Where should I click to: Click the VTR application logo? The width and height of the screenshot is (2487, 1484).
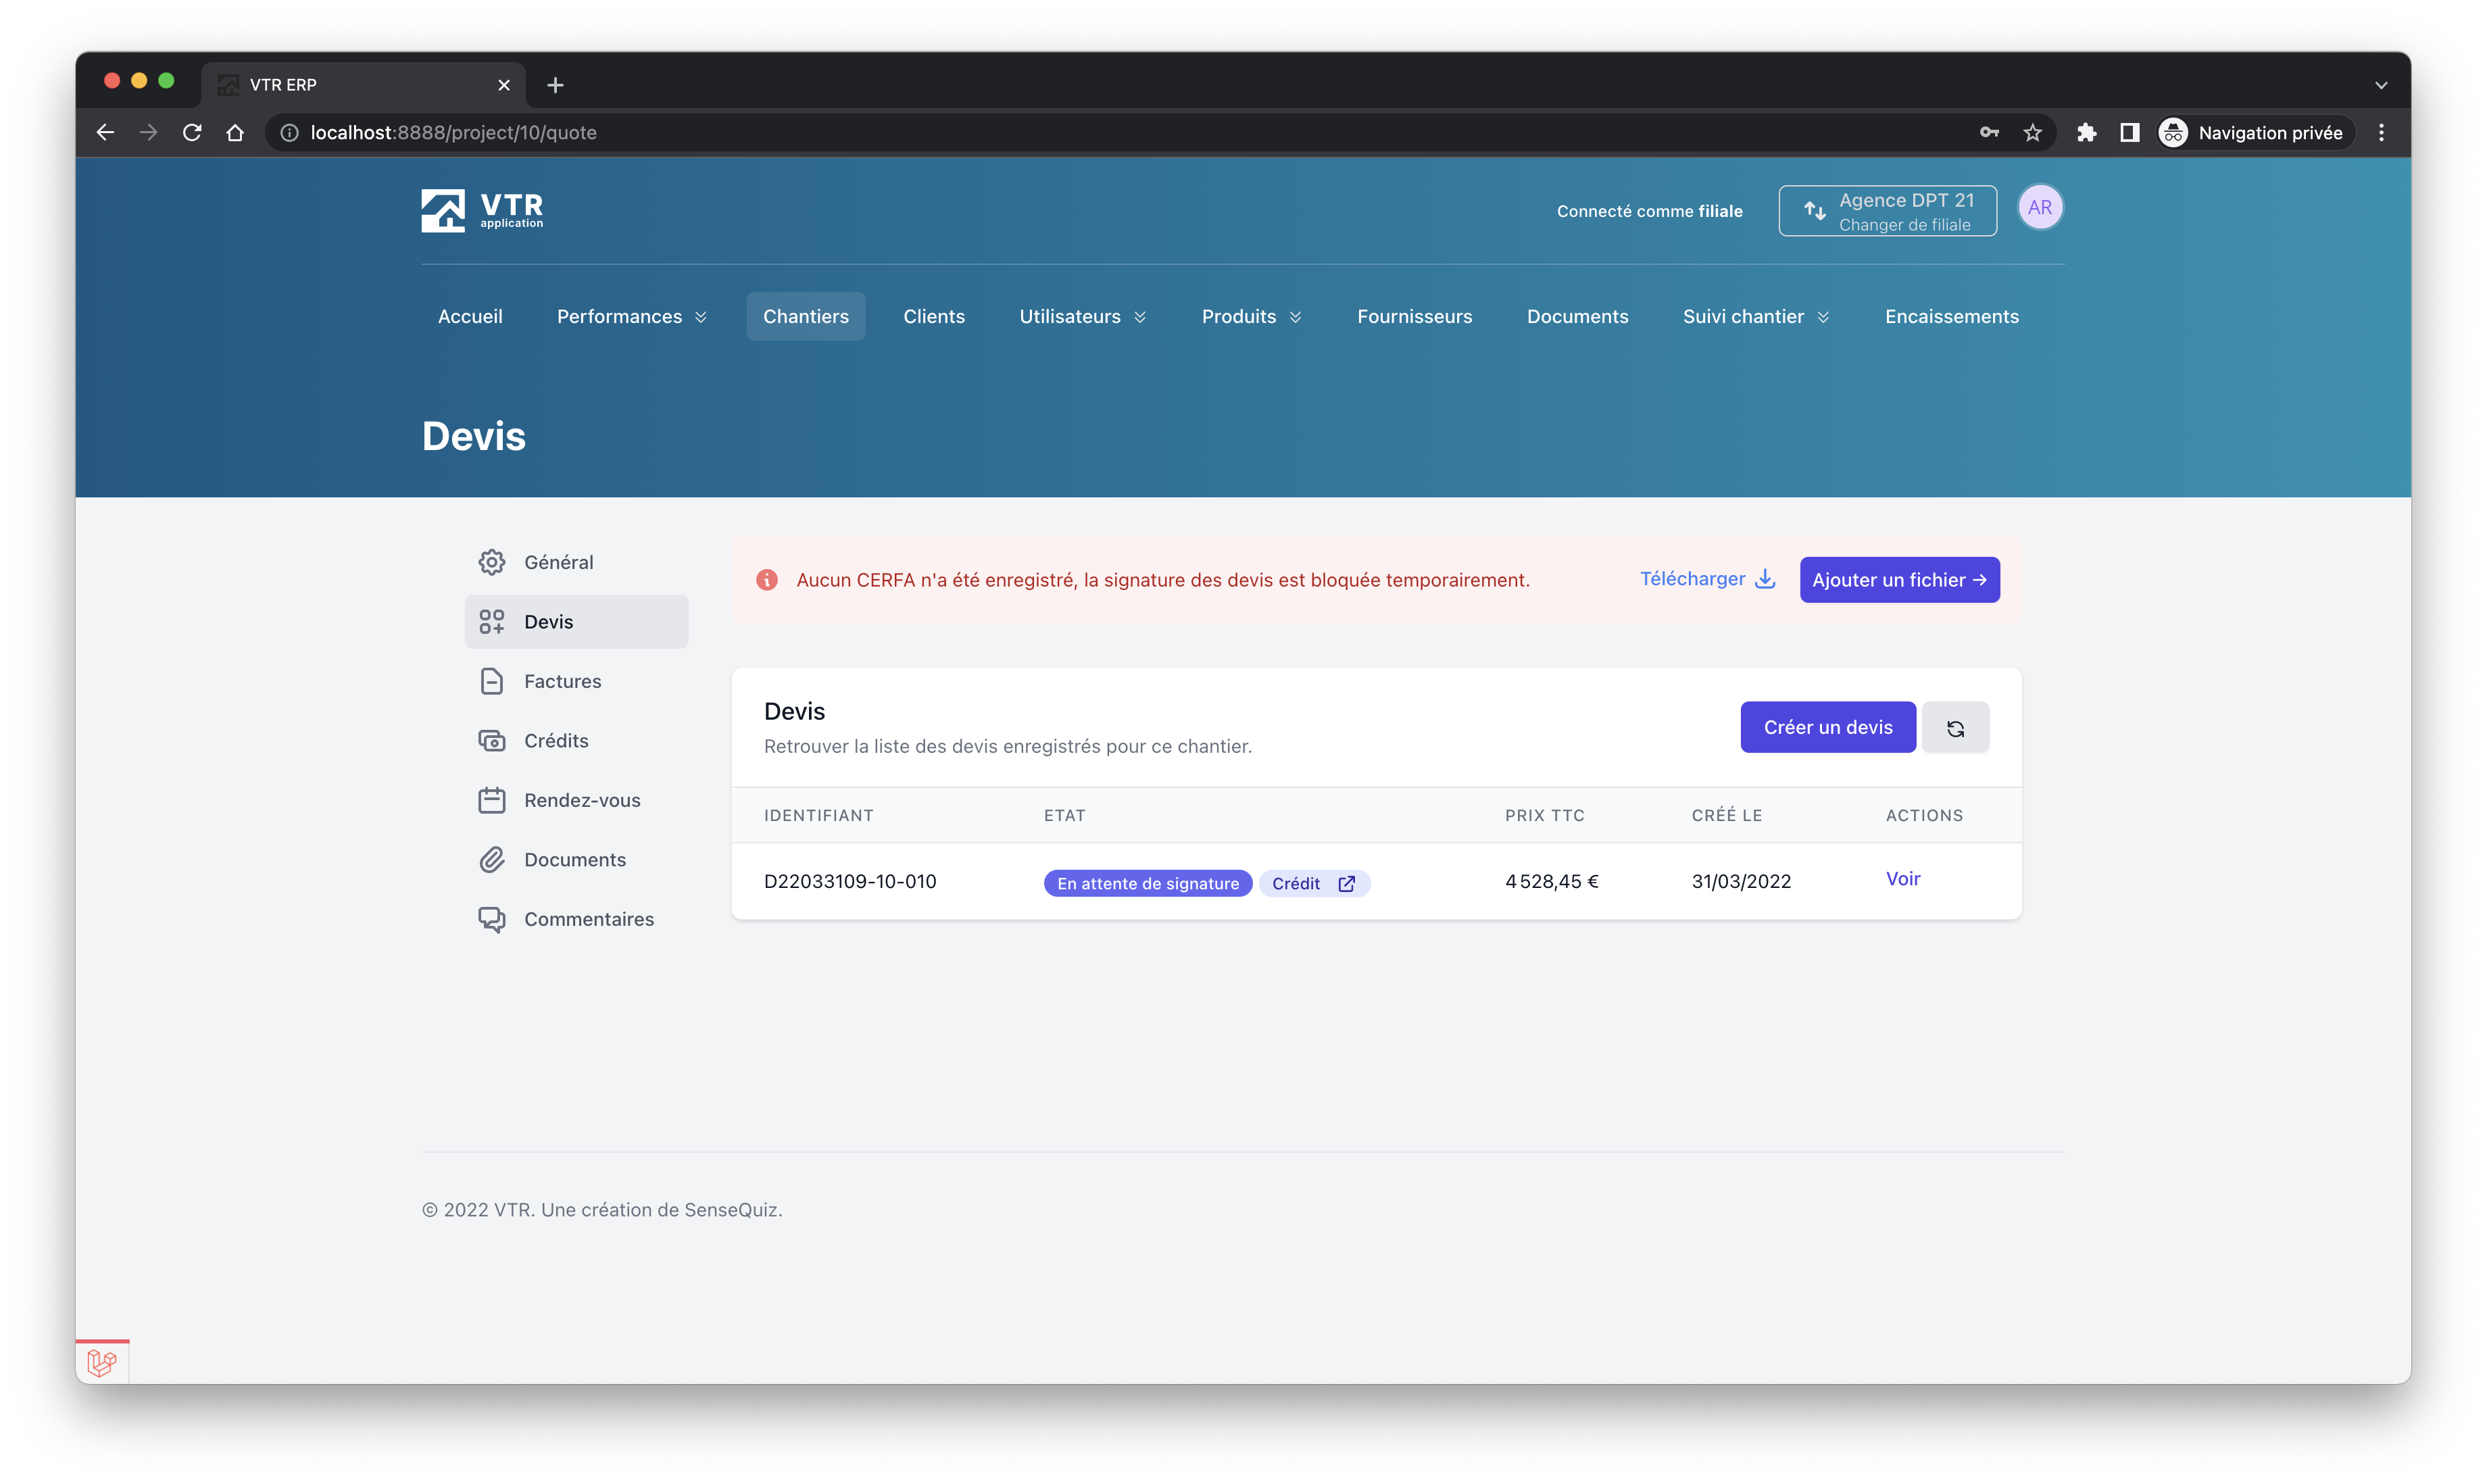[482, 210]
